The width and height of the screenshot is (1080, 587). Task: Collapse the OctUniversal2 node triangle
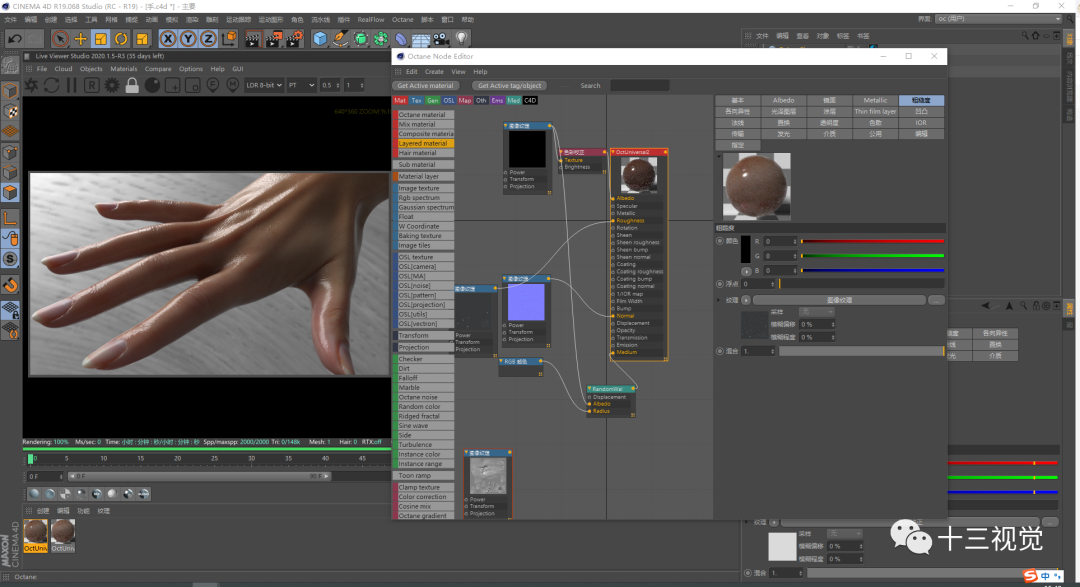[x=613, y=152]
